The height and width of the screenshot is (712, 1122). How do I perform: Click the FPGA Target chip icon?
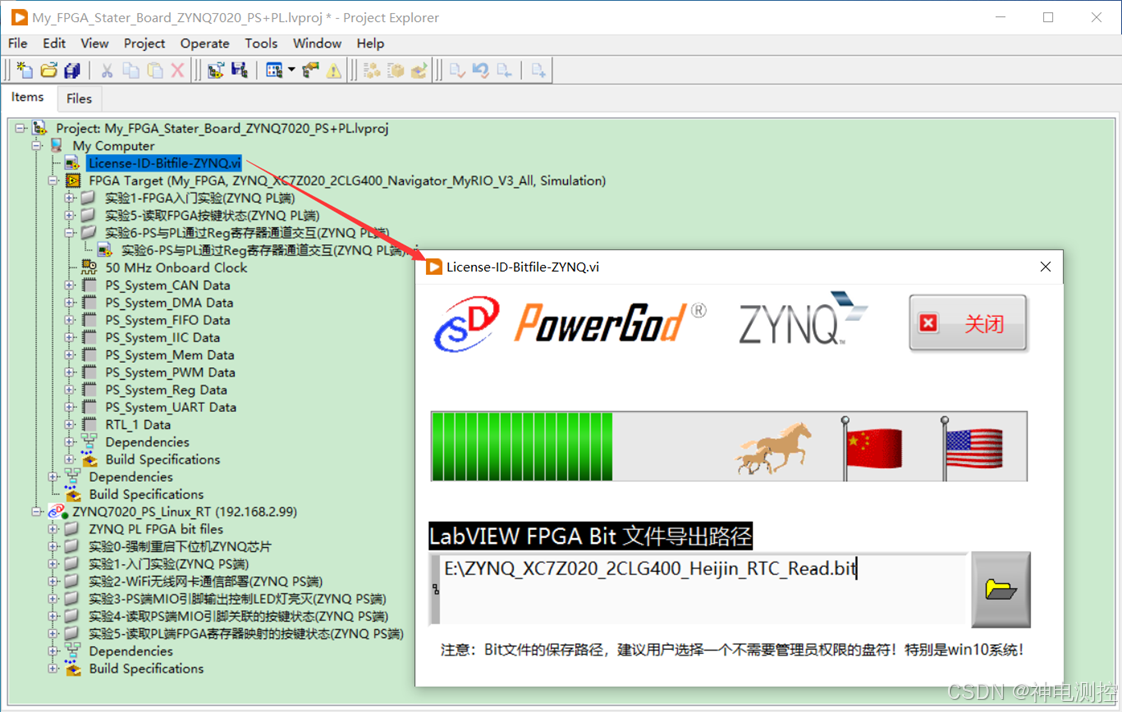click(72, 180)
